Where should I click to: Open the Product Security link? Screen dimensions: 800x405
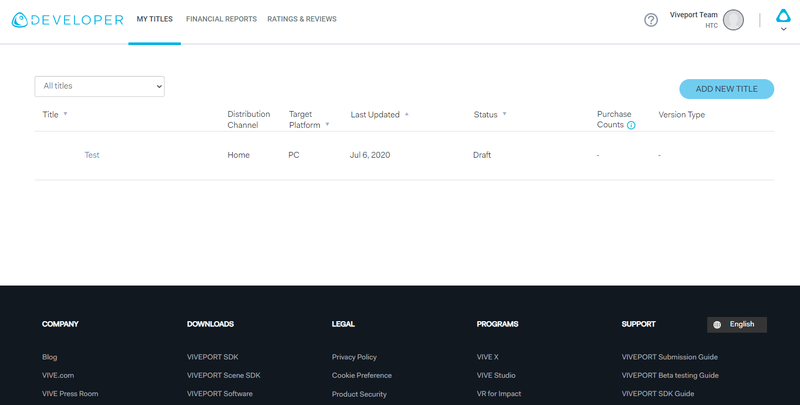(359, 394)
